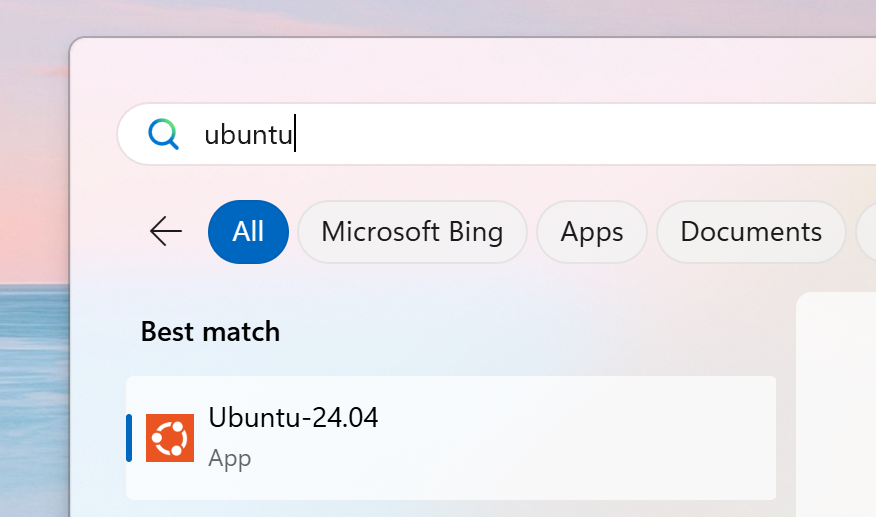Click the "App" label under Ubuntu-24.04
This screenshot has width=876, height=517.
230,459
